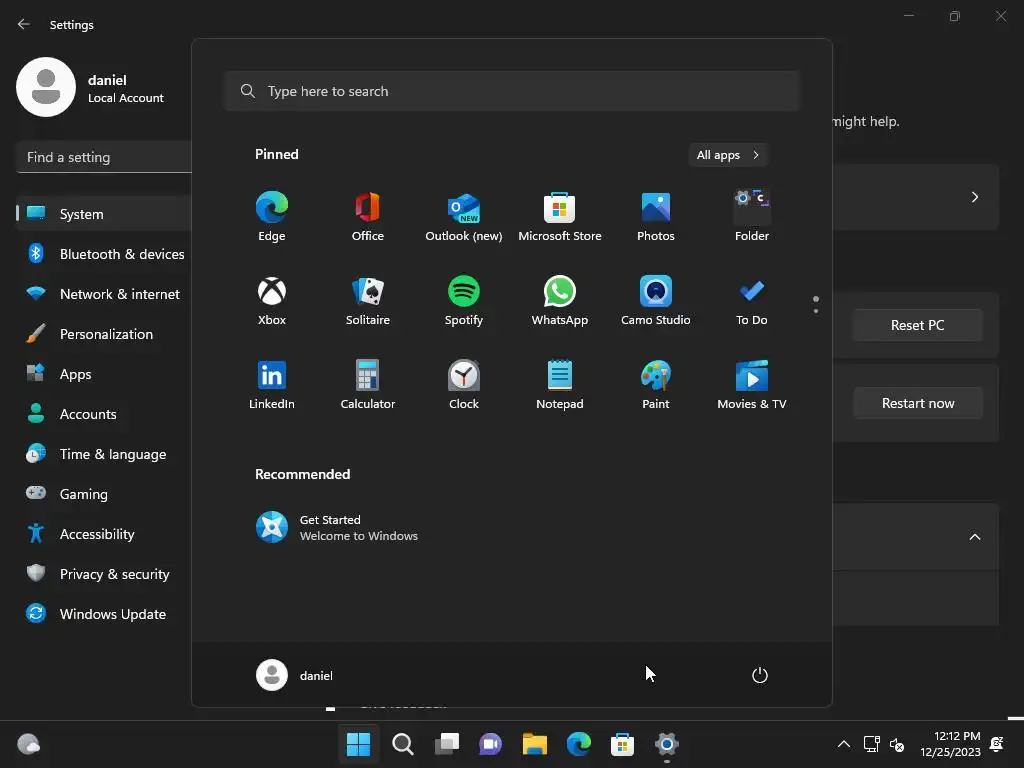Open the Paint app
Image resolution: width=1024 pixels, height=768 pixels.
[x=656, y=385]
